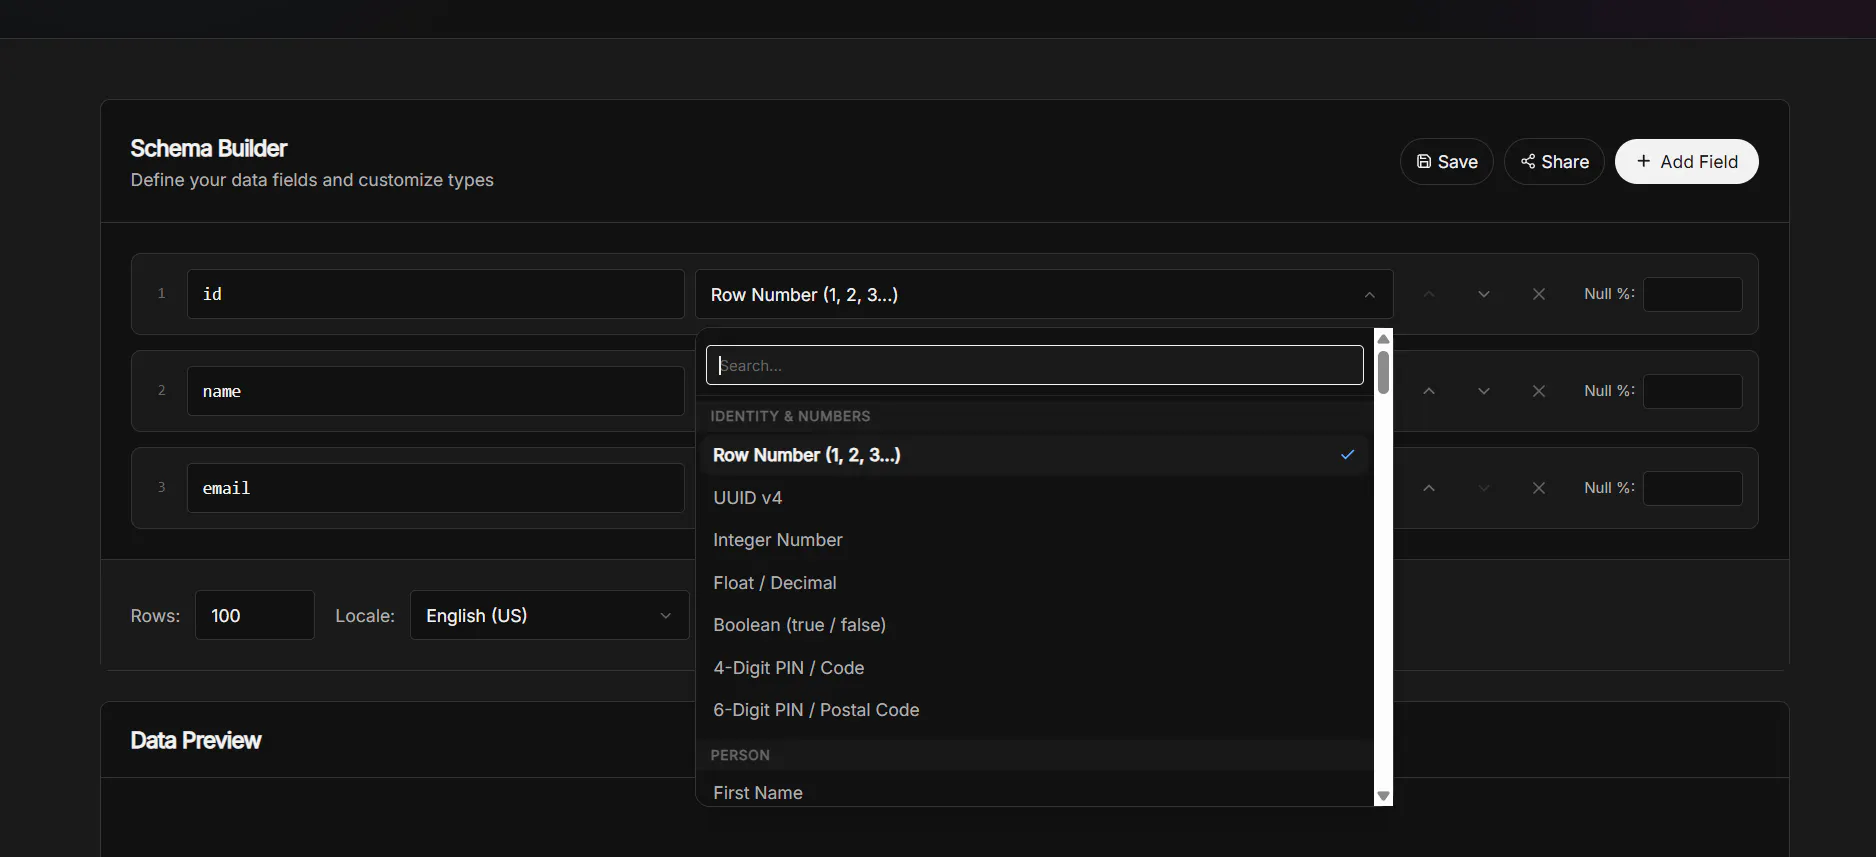
Task: Select Row Number (1, 2, 3...) option
Action: (1034, 455)
